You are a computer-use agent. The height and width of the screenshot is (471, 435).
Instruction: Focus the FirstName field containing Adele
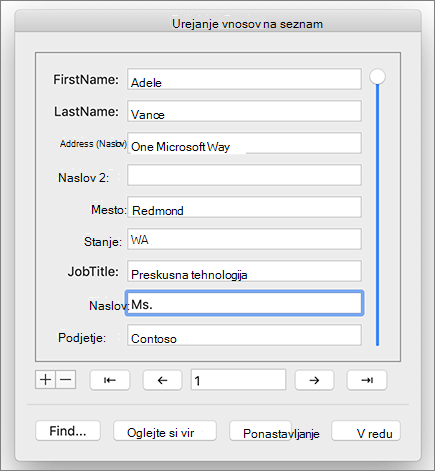click(x=244, y=79)
